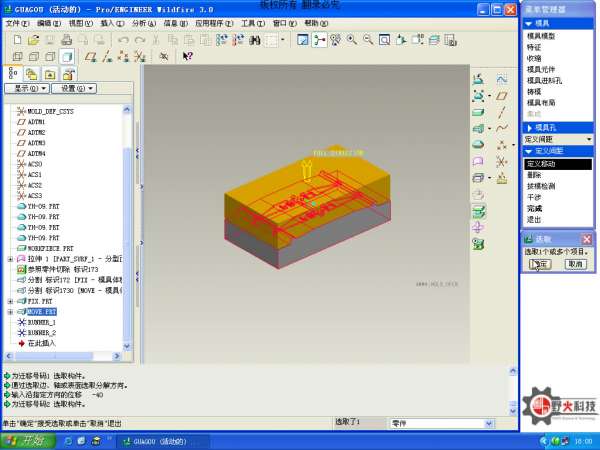Close the 选取 dialog
This screenshot has width=600, height=450.
point(586,240)
